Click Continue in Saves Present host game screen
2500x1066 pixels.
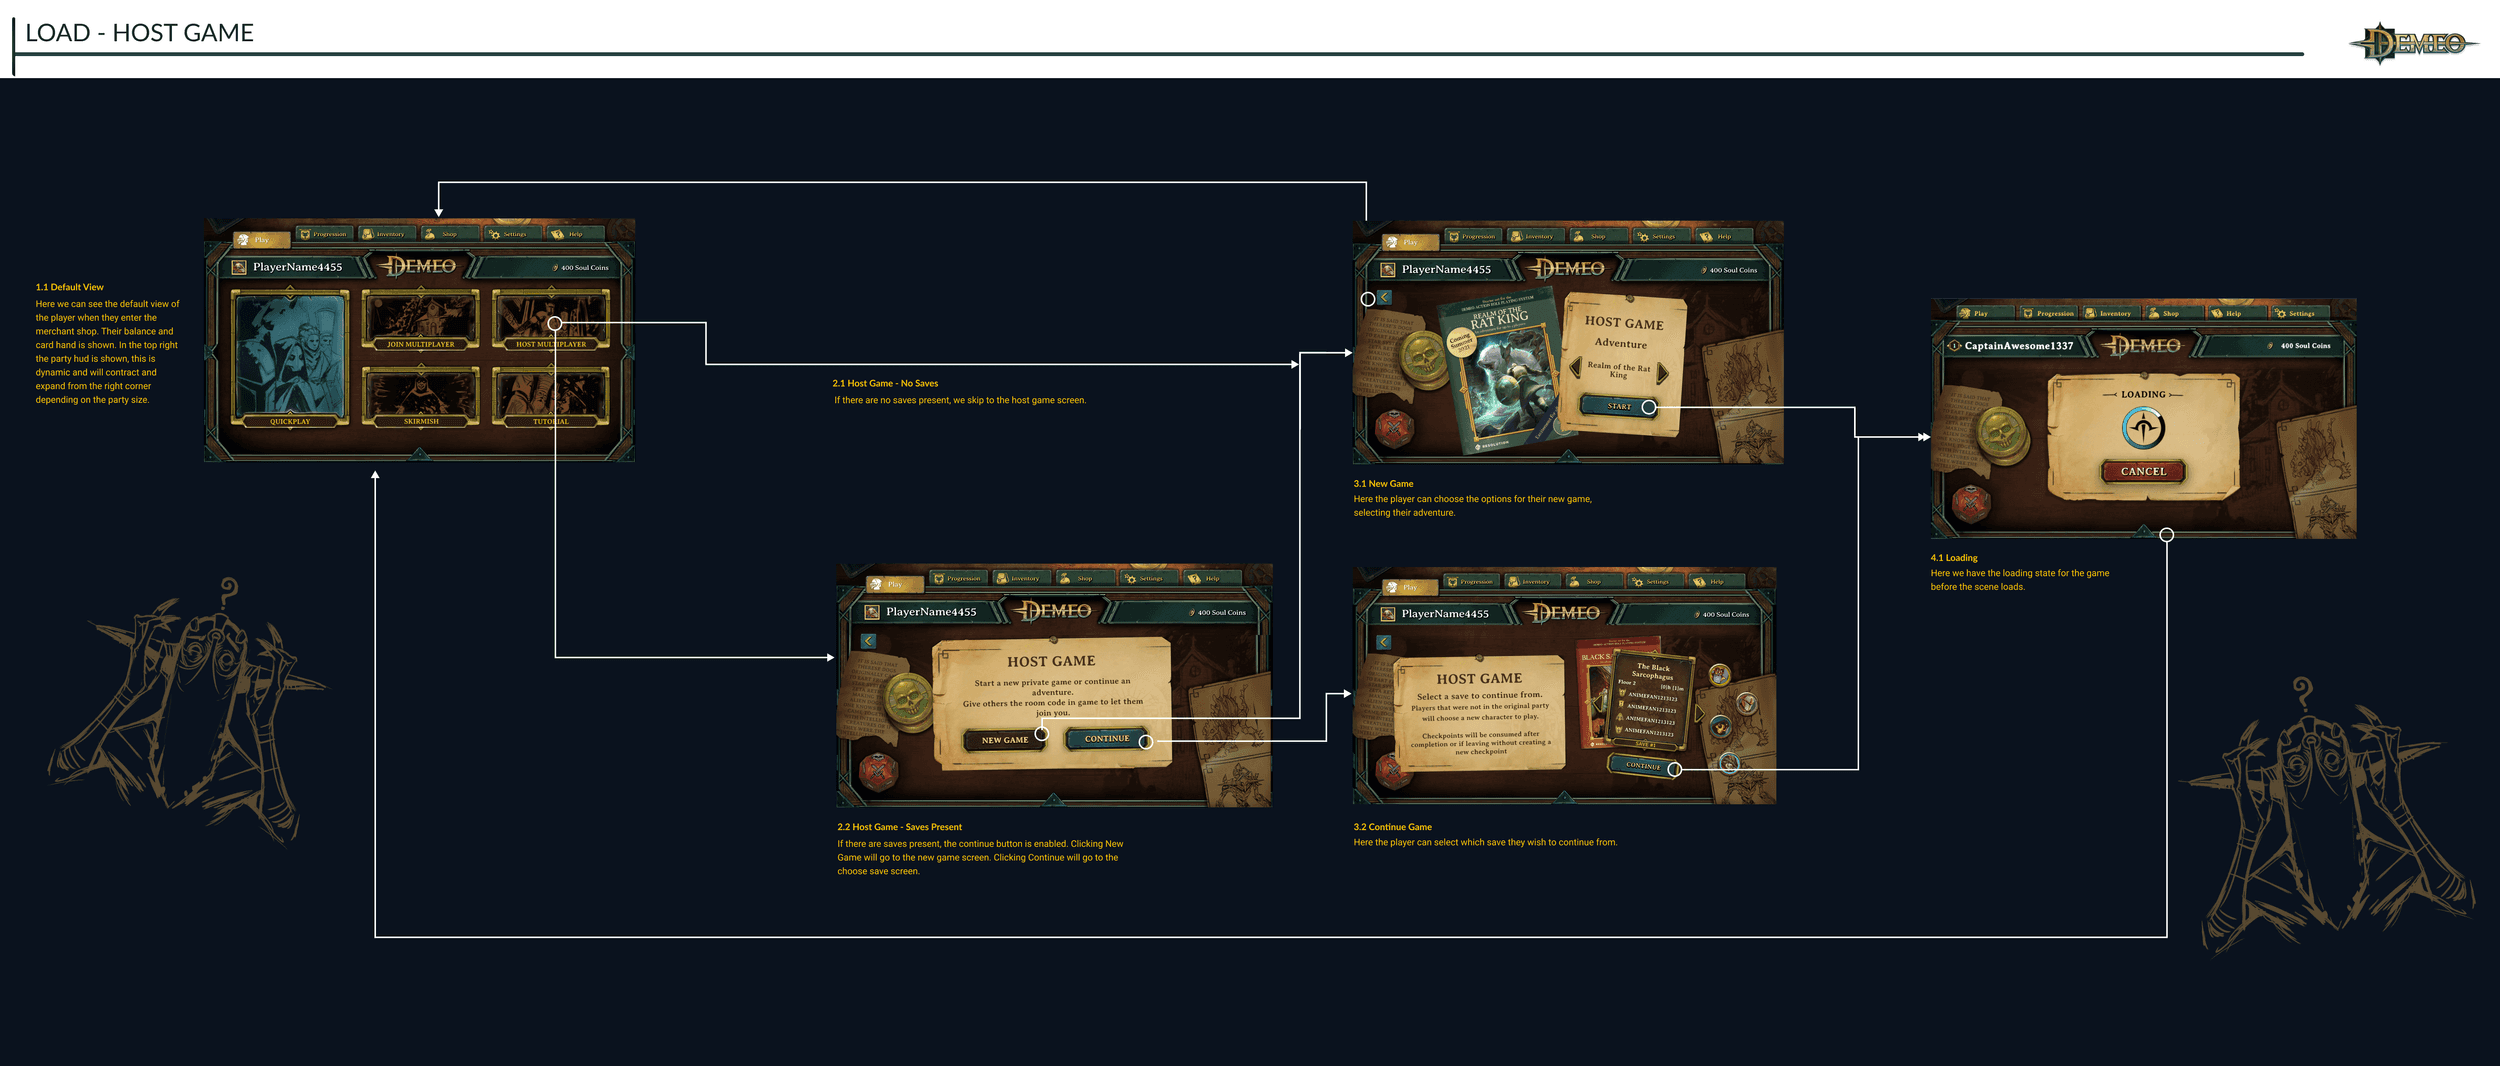tap(1107, 739)
